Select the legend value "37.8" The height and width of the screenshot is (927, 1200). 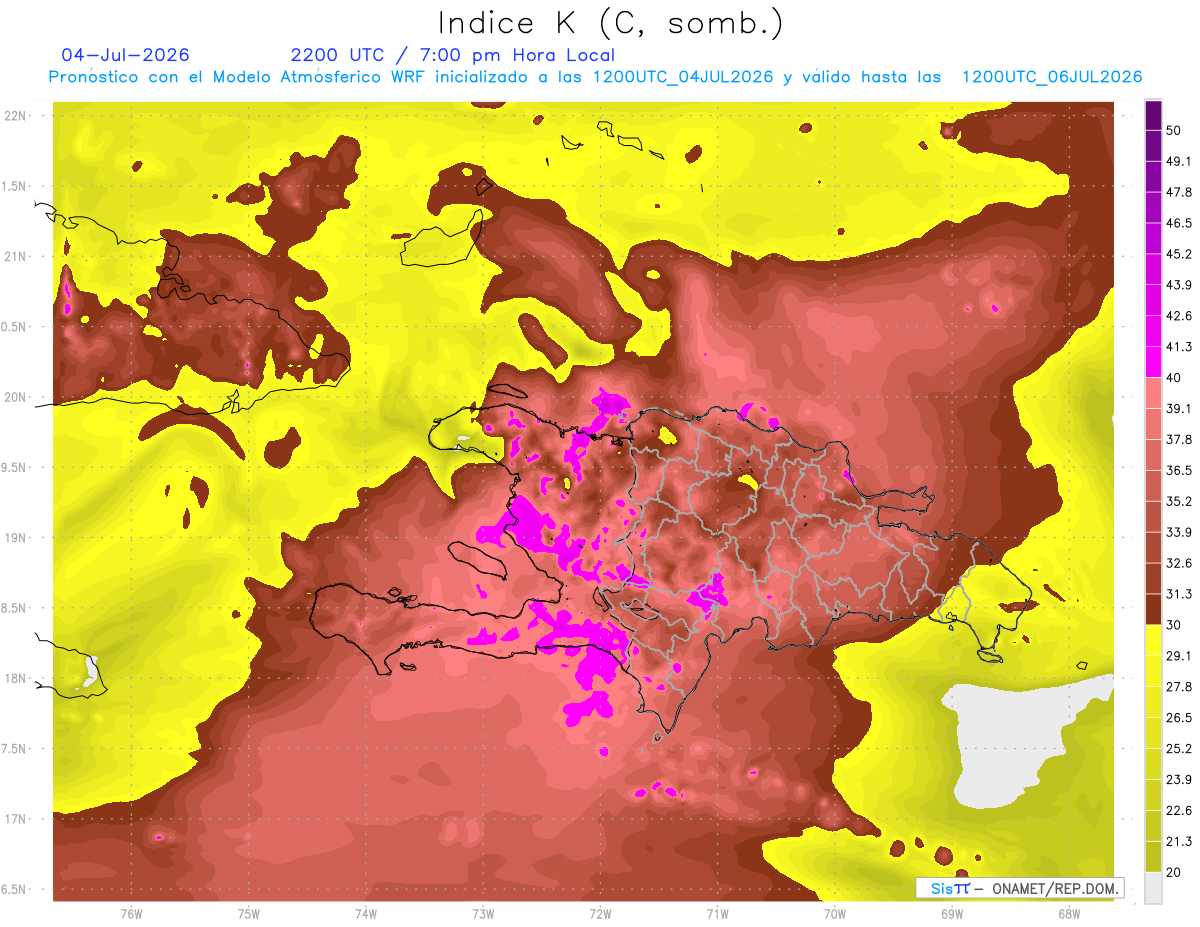(1178, 439)
